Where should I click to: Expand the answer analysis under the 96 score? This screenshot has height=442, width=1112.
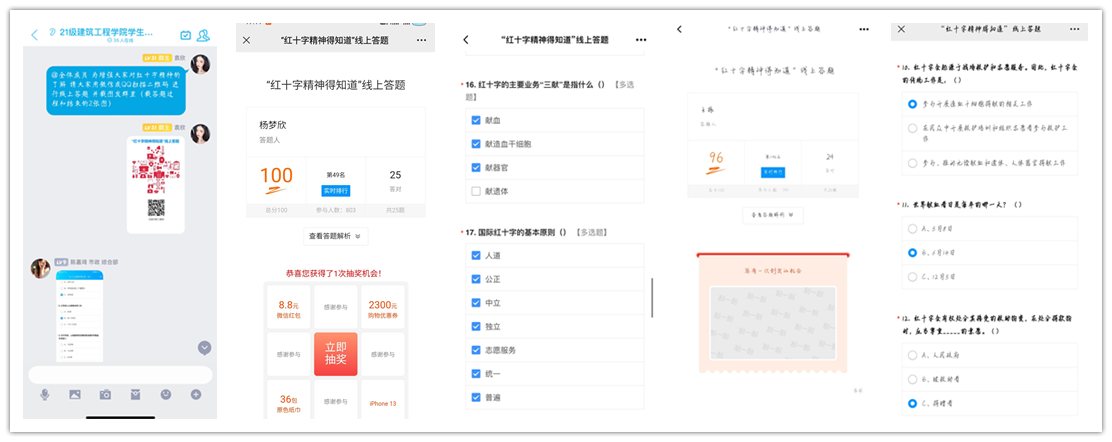(770, 215)
